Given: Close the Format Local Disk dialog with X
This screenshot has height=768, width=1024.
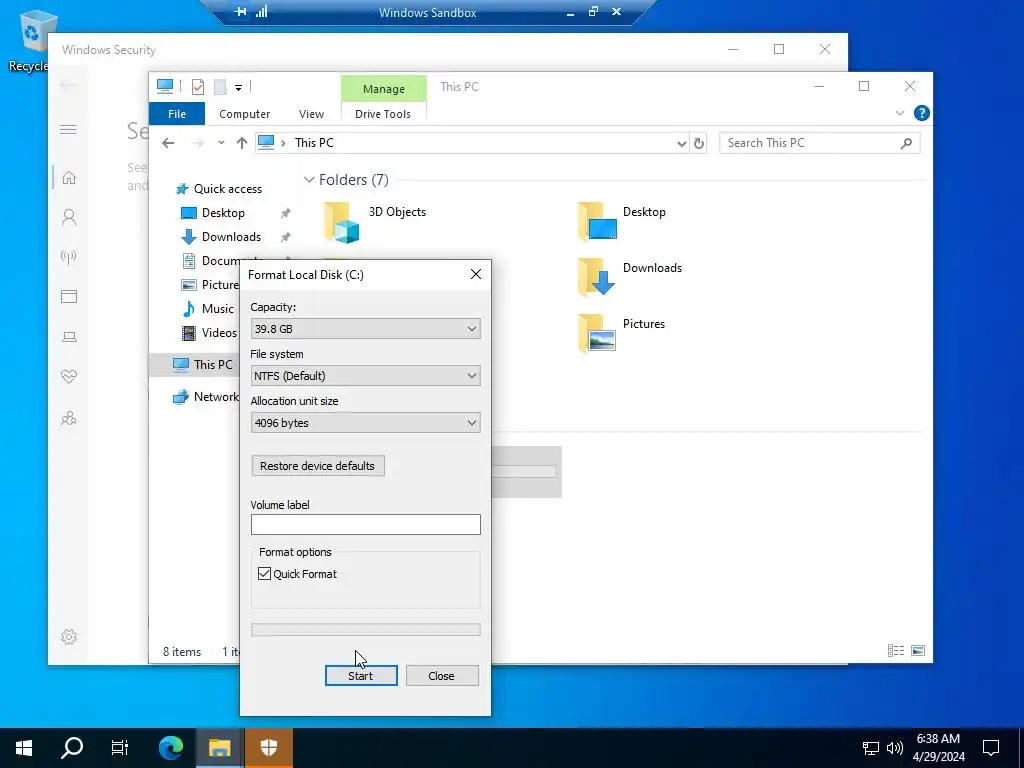Looking at the screenshot, I should 475,274.
